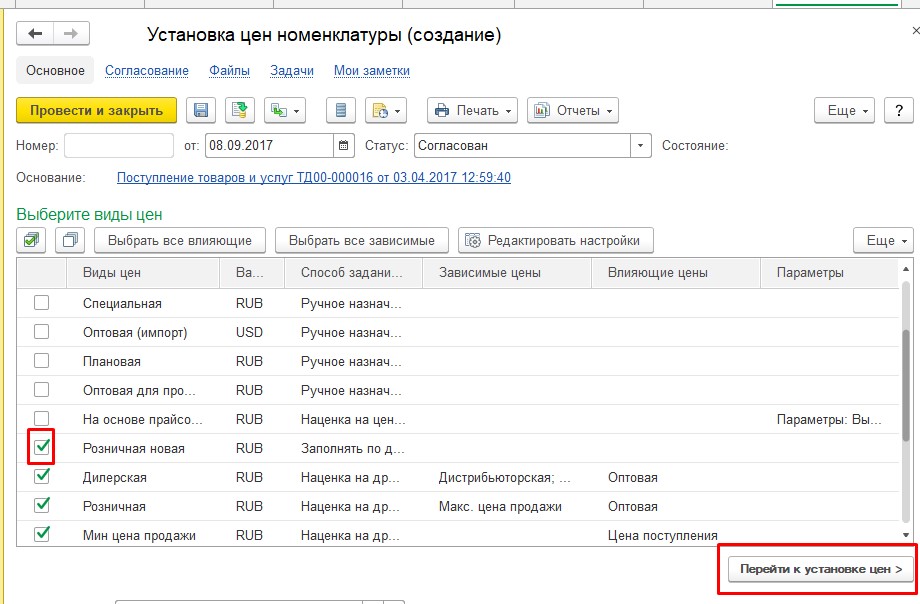This screenshot has height=604, width=920.
Task: Go back with the left arrow button
Action: [35, 33]
